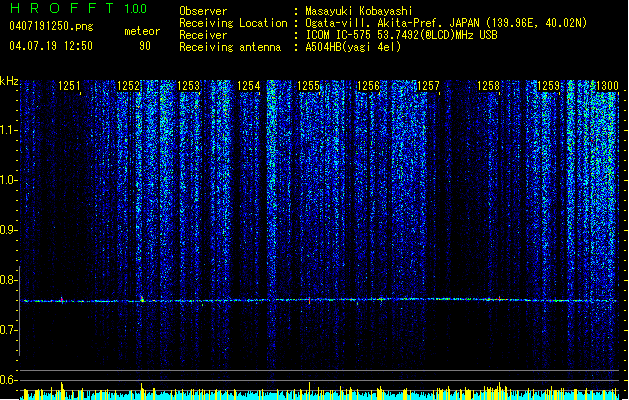Screen dimensions: 629x400
Task: Click the kHz axis unit label
Action: (9, 81)
